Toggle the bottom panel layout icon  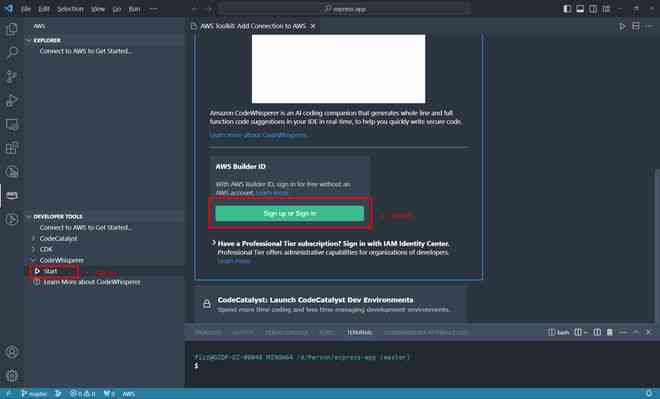click(x=580, y=9)
